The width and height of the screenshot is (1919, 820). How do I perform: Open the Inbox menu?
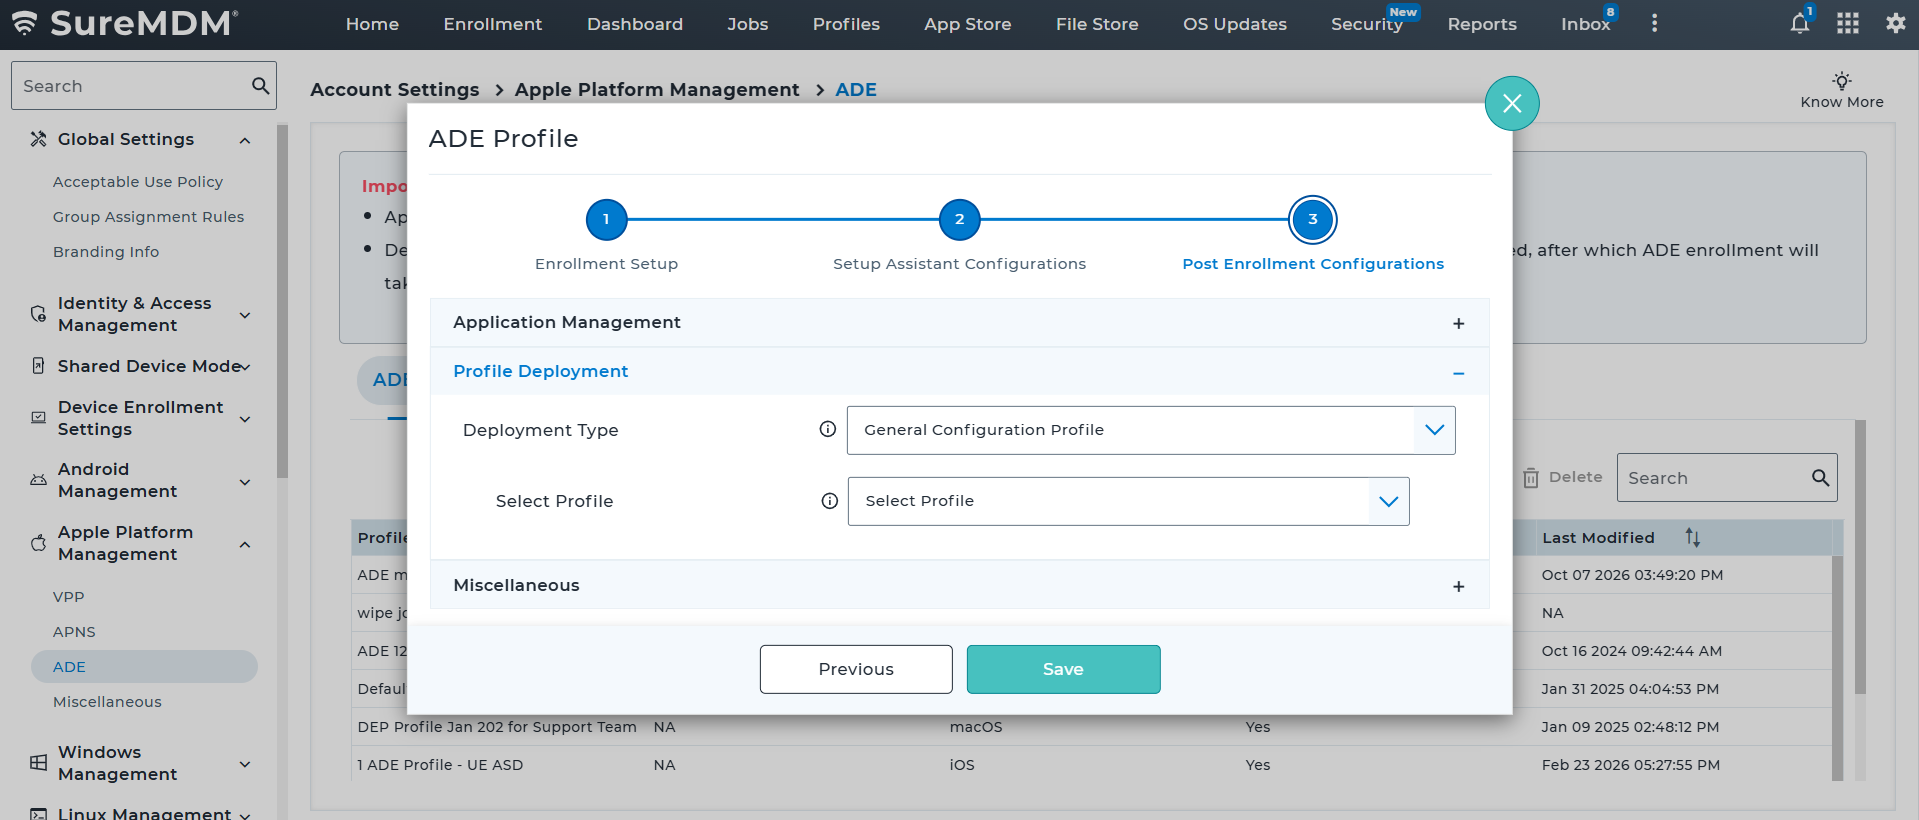1586,24
